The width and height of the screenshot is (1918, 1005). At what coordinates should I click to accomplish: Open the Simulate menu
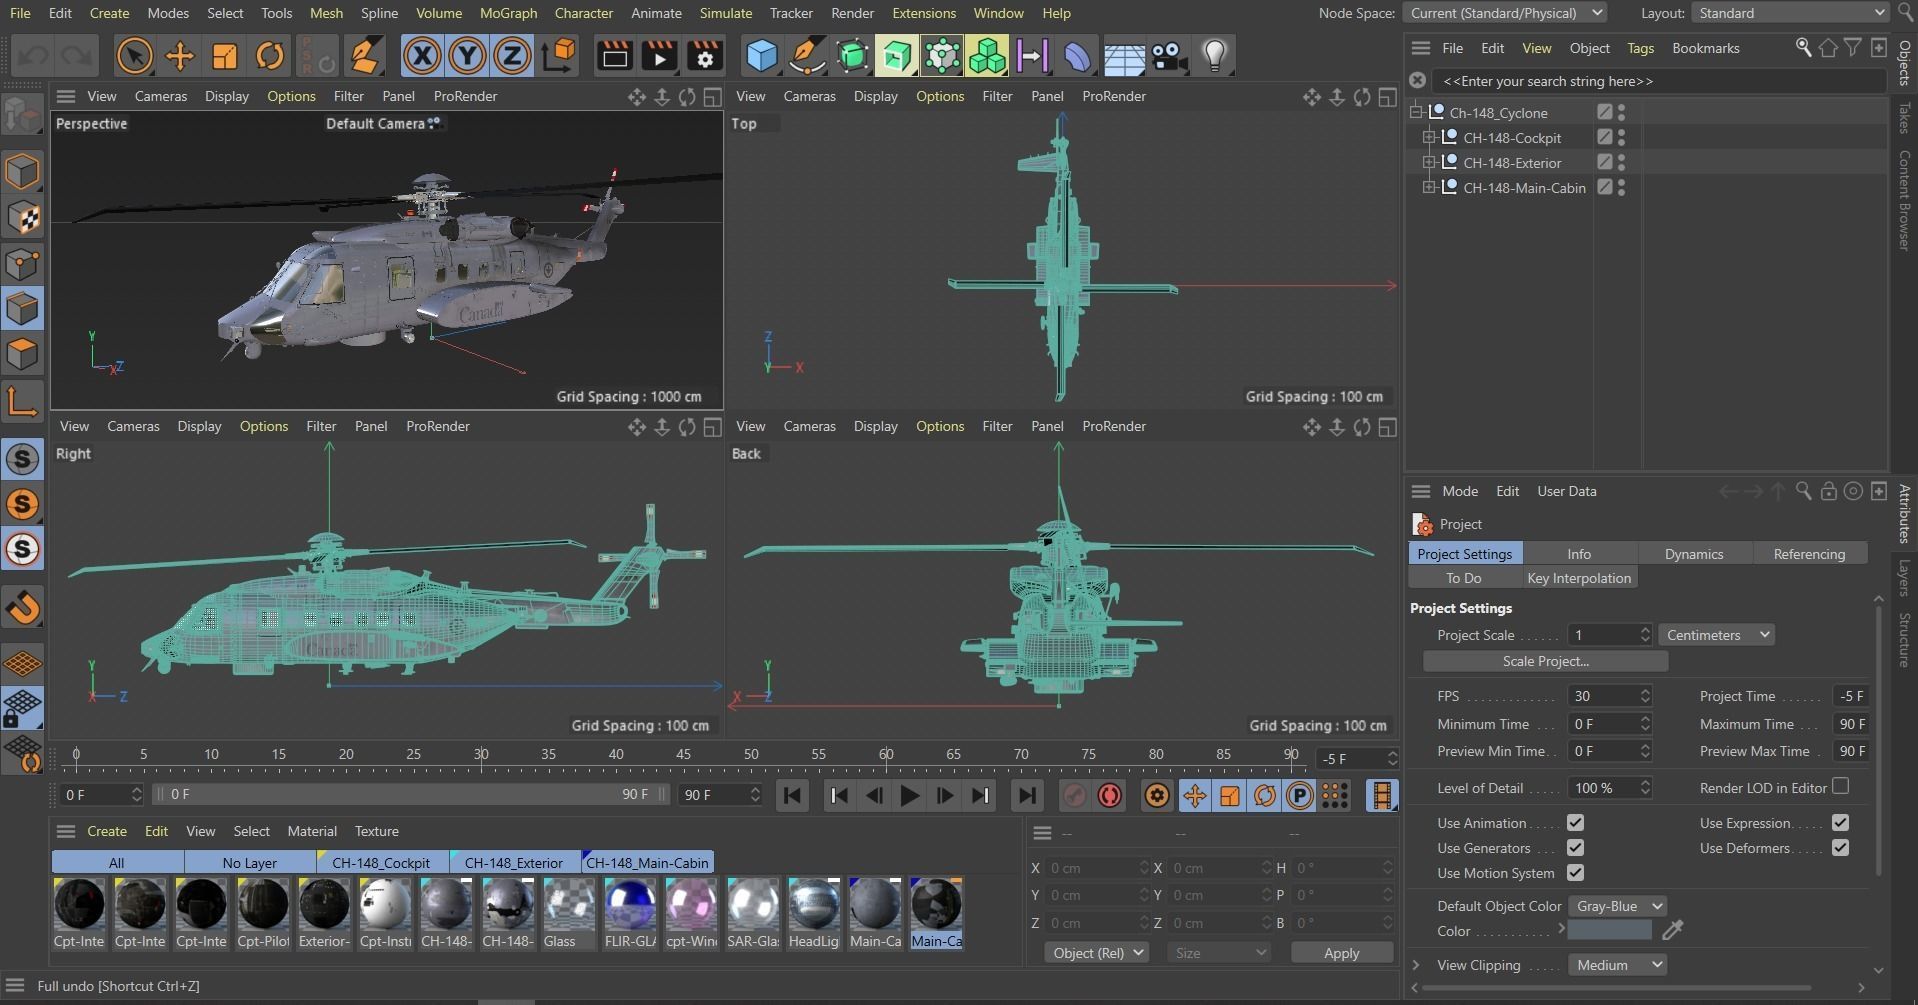pos(725,13)
